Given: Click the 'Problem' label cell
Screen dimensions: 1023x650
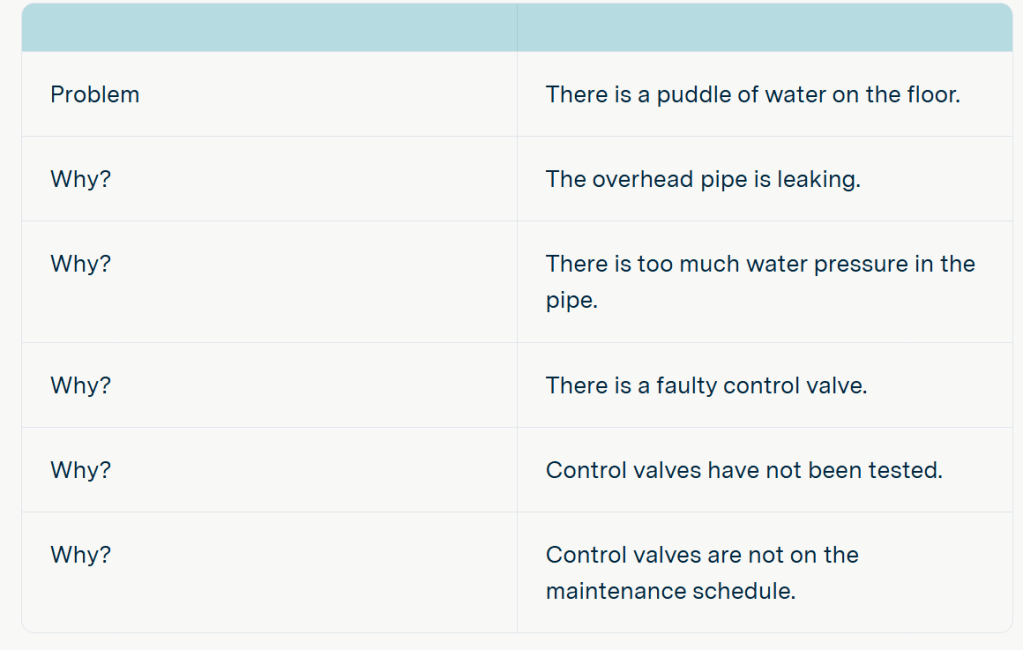Looking at the screenshot, I should point(95,95).
